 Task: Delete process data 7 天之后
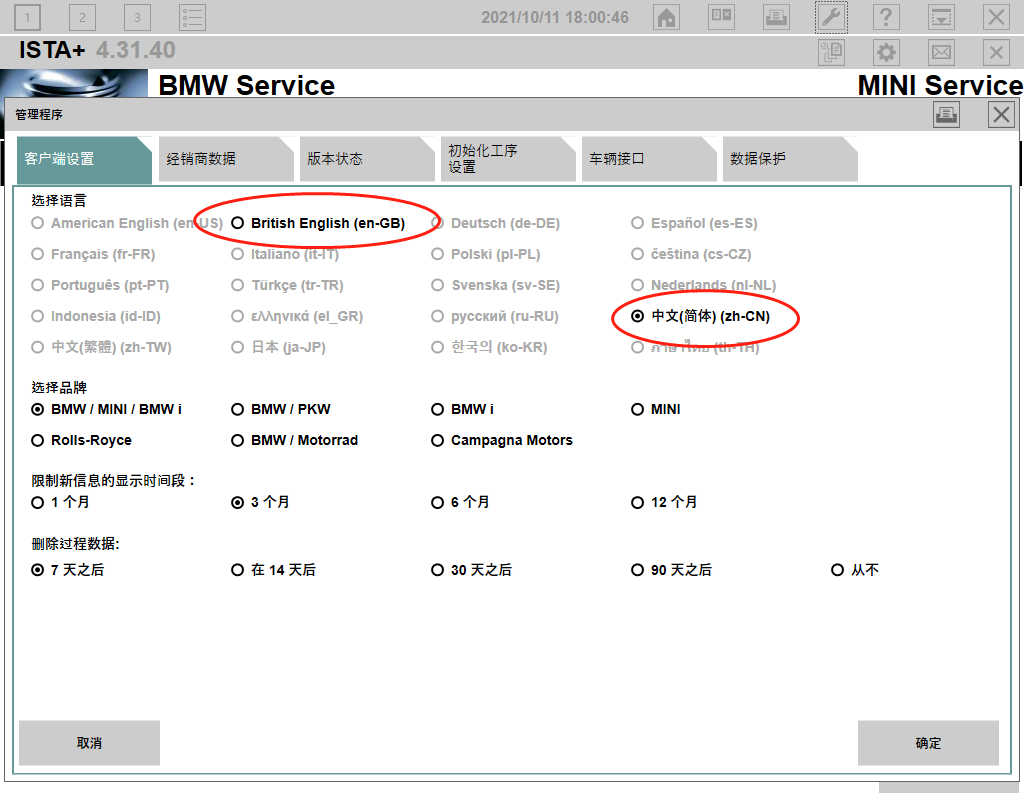[x=67, y=570]
